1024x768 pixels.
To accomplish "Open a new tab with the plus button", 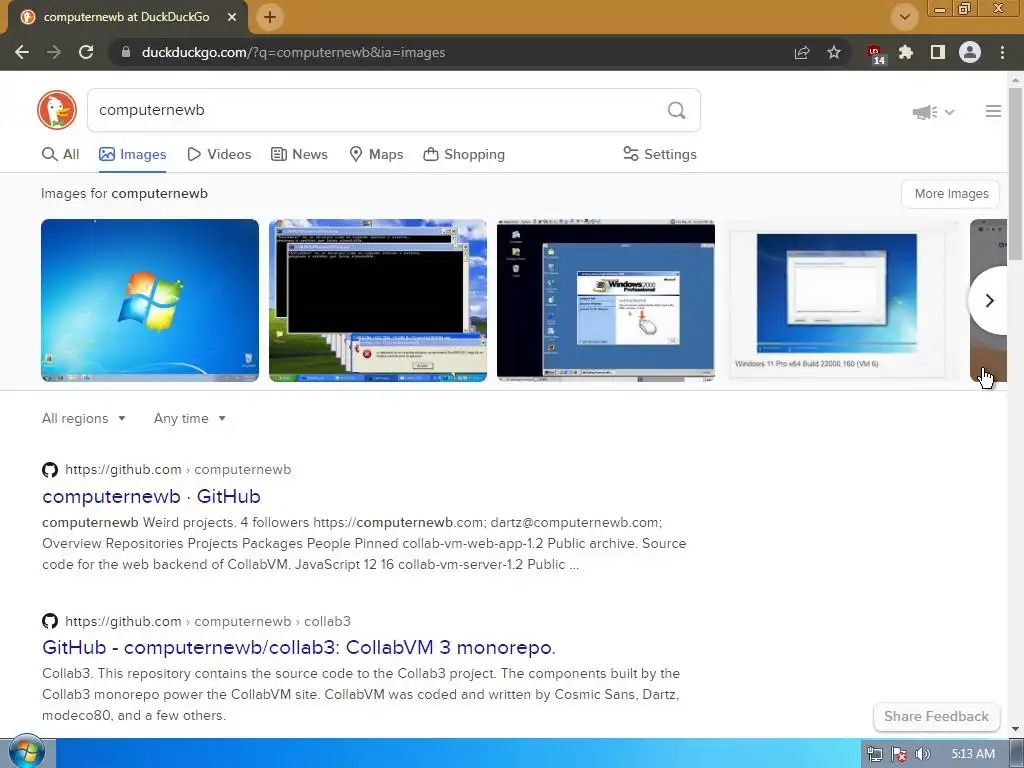I will [270, 17].
